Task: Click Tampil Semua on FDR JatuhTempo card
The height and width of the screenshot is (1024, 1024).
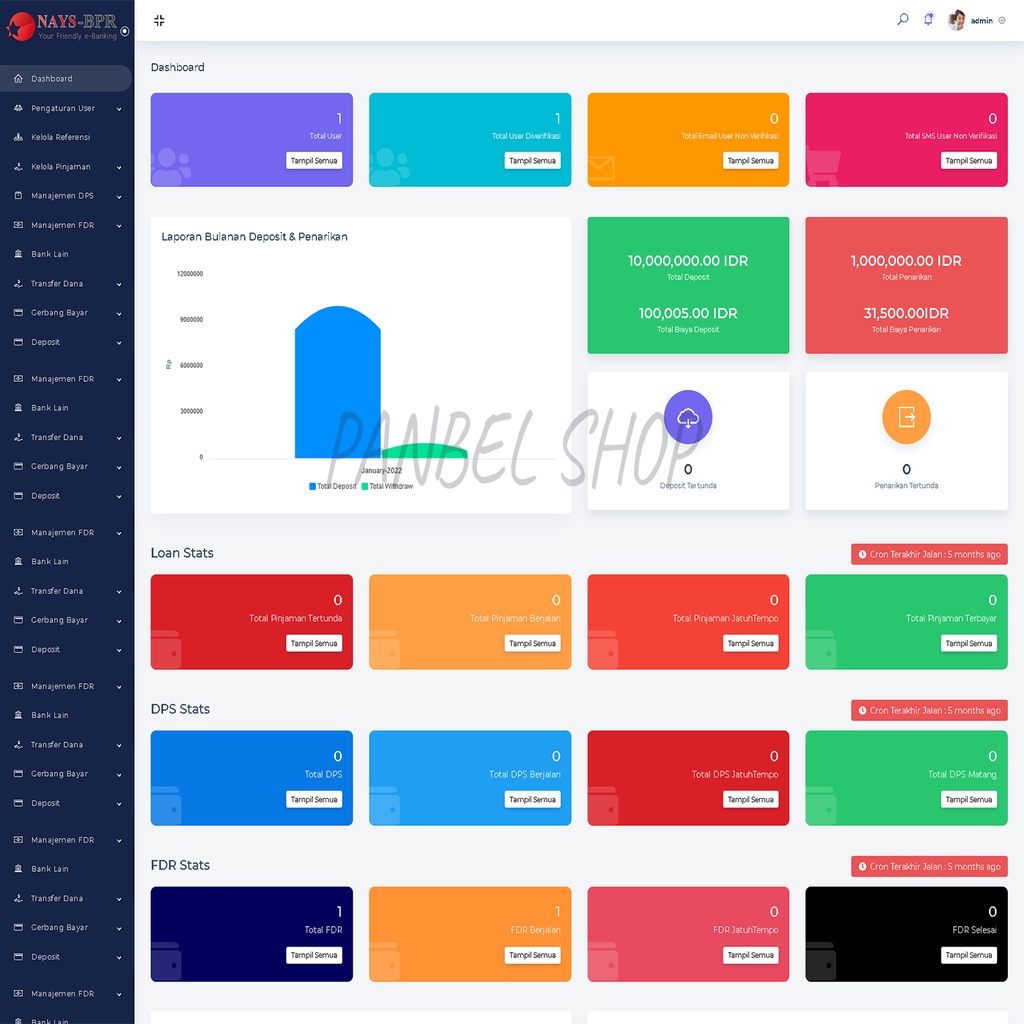Action: coord(750,955)
